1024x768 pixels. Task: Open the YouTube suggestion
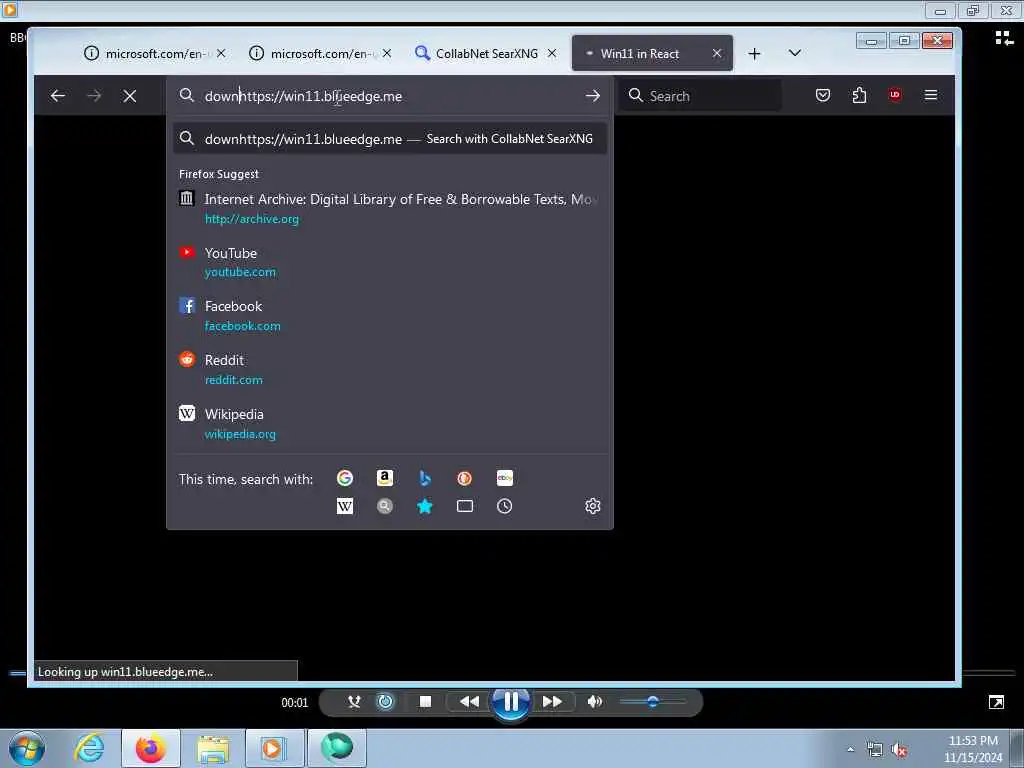pyautogui.click(x=390, y=262)
